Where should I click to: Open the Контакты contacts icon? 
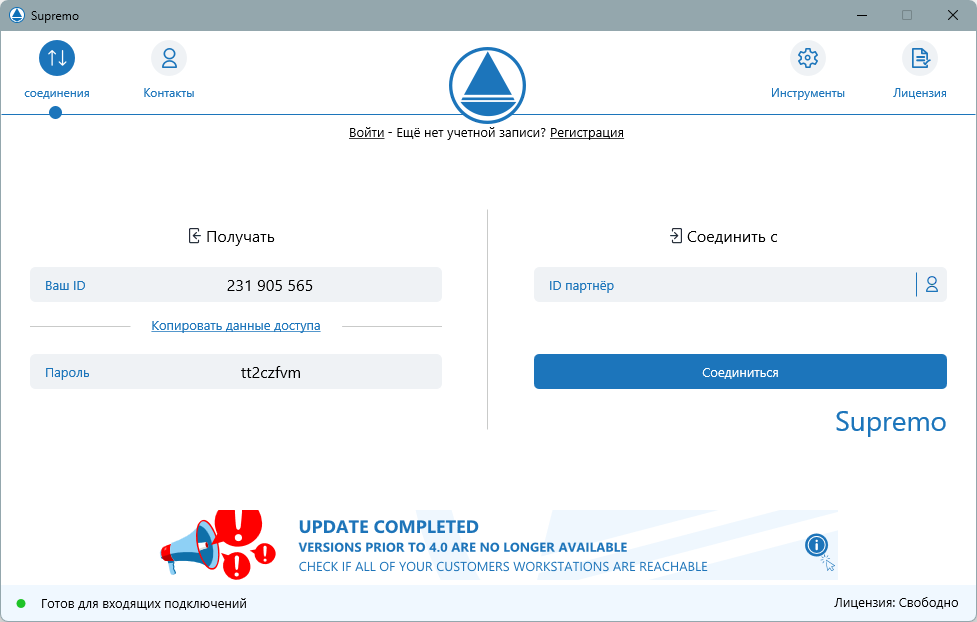169,58
